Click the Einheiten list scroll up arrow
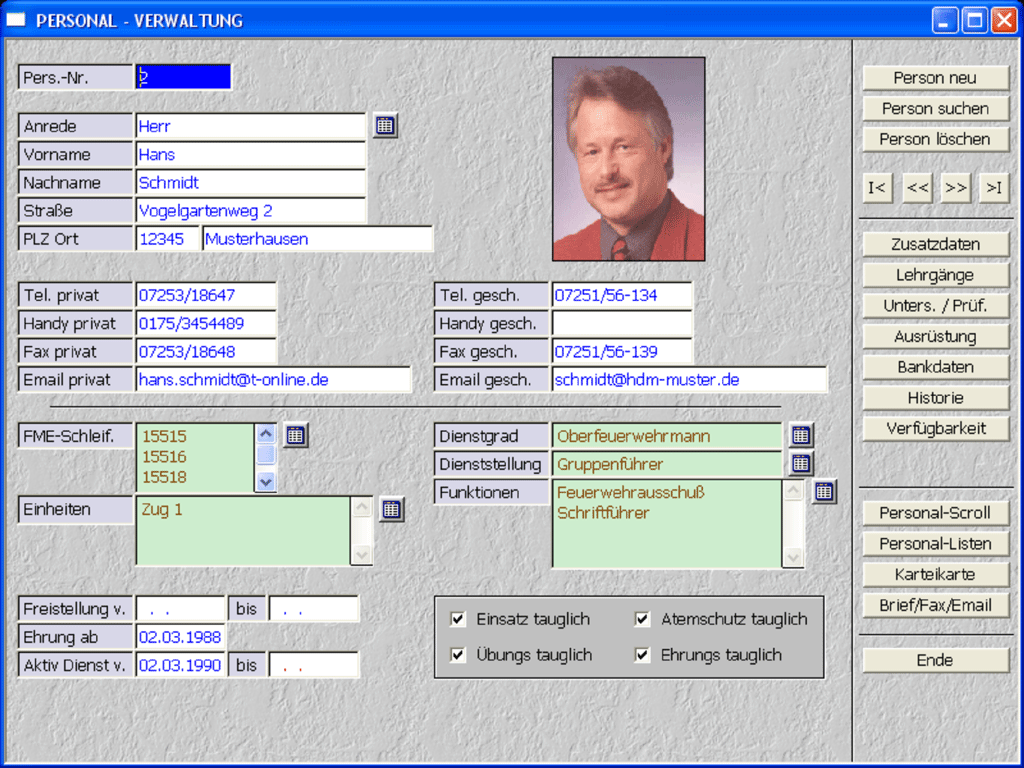1024x768 pixels. (x=362, y=508)
